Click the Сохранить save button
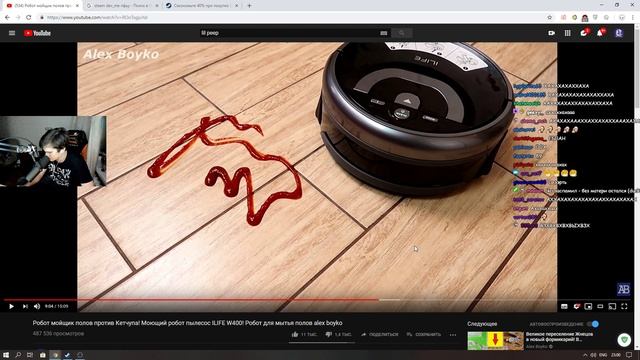This screenshot has height=360, width=640. coord(424,334)
